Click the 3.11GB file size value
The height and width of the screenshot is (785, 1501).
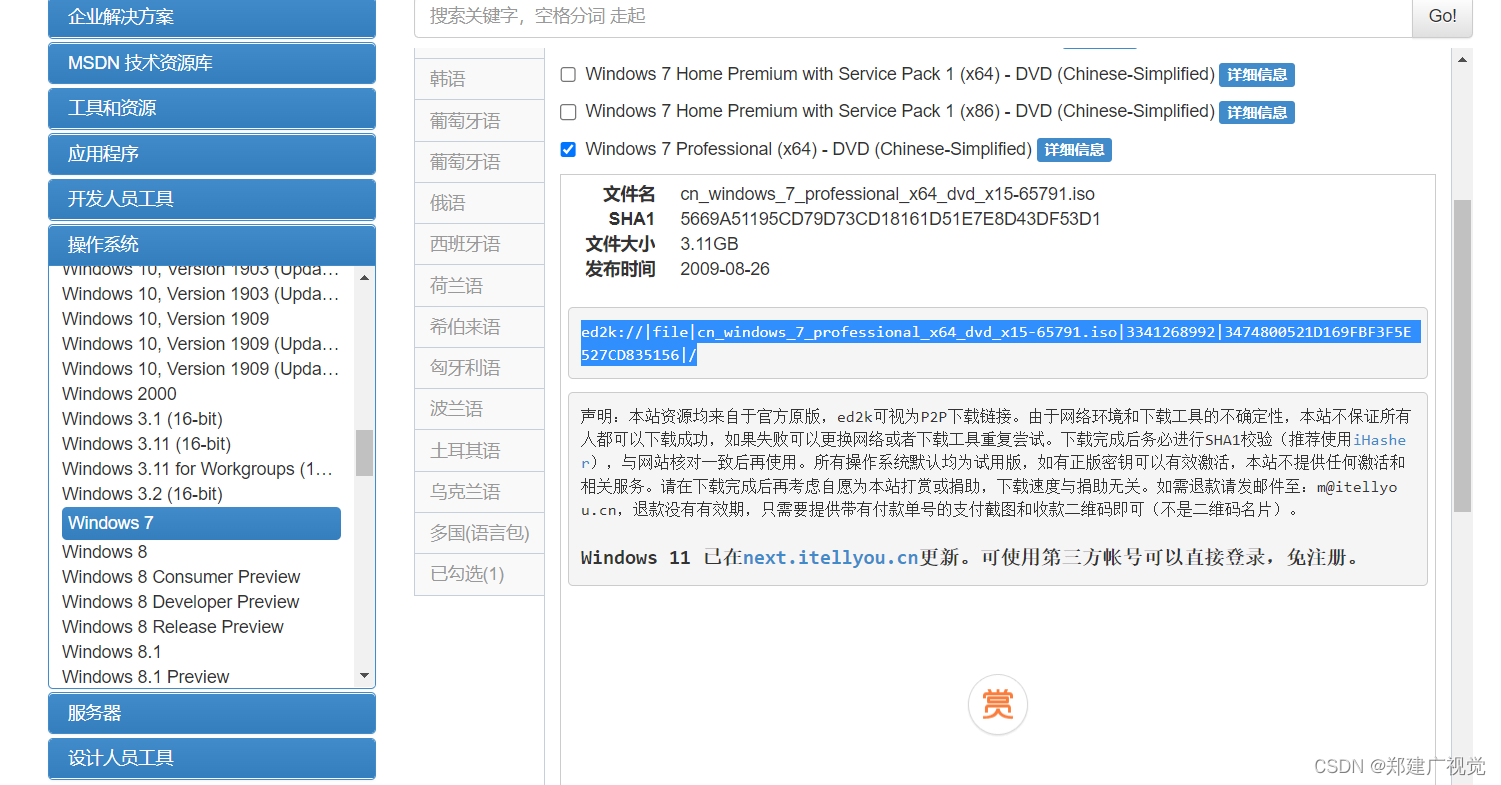pyautogui.click(x=709, y=244)
